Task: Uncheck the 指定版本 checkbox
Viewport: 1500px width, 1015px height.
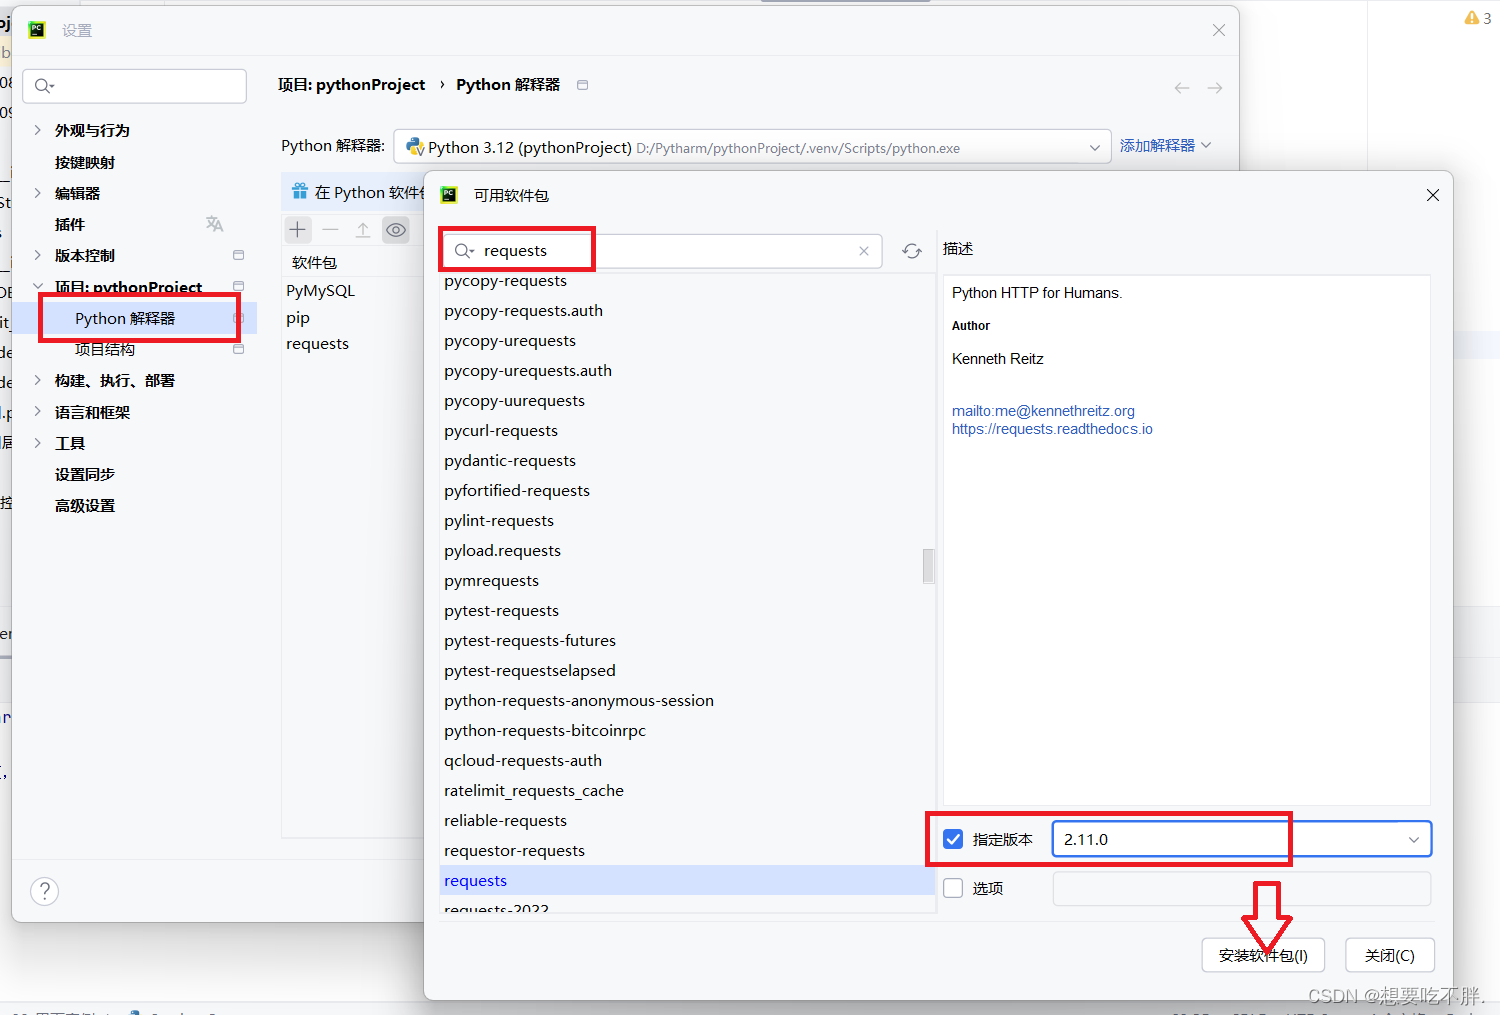Action: point(954,839)
